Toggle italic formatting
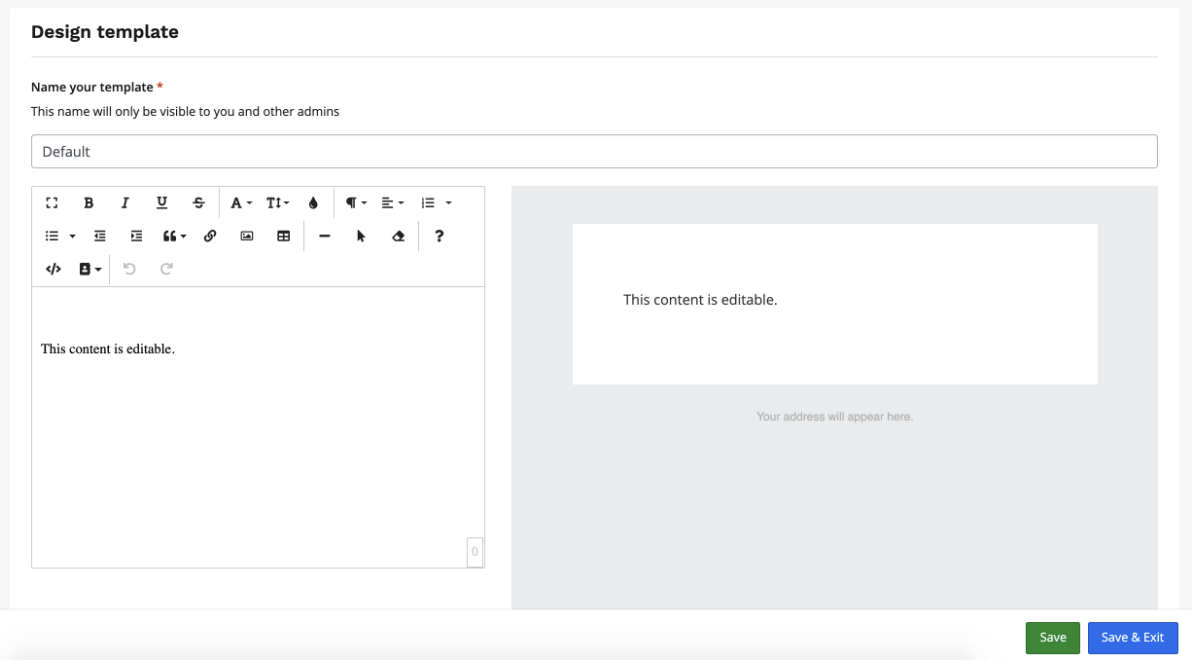The height and width of the screenshot is (660, 1196). (x=125, y=203)
